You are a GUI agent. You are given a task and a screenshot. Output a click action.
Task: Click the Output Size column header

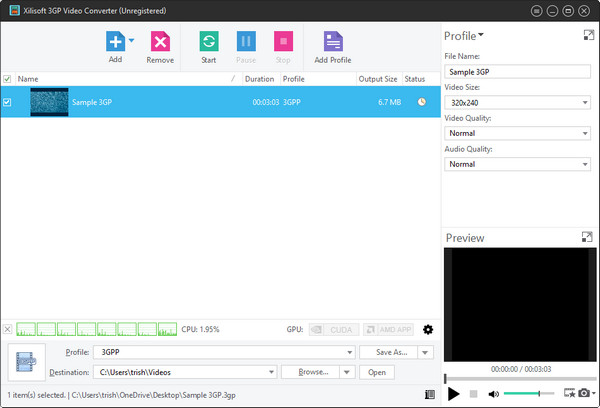[378, 79]
